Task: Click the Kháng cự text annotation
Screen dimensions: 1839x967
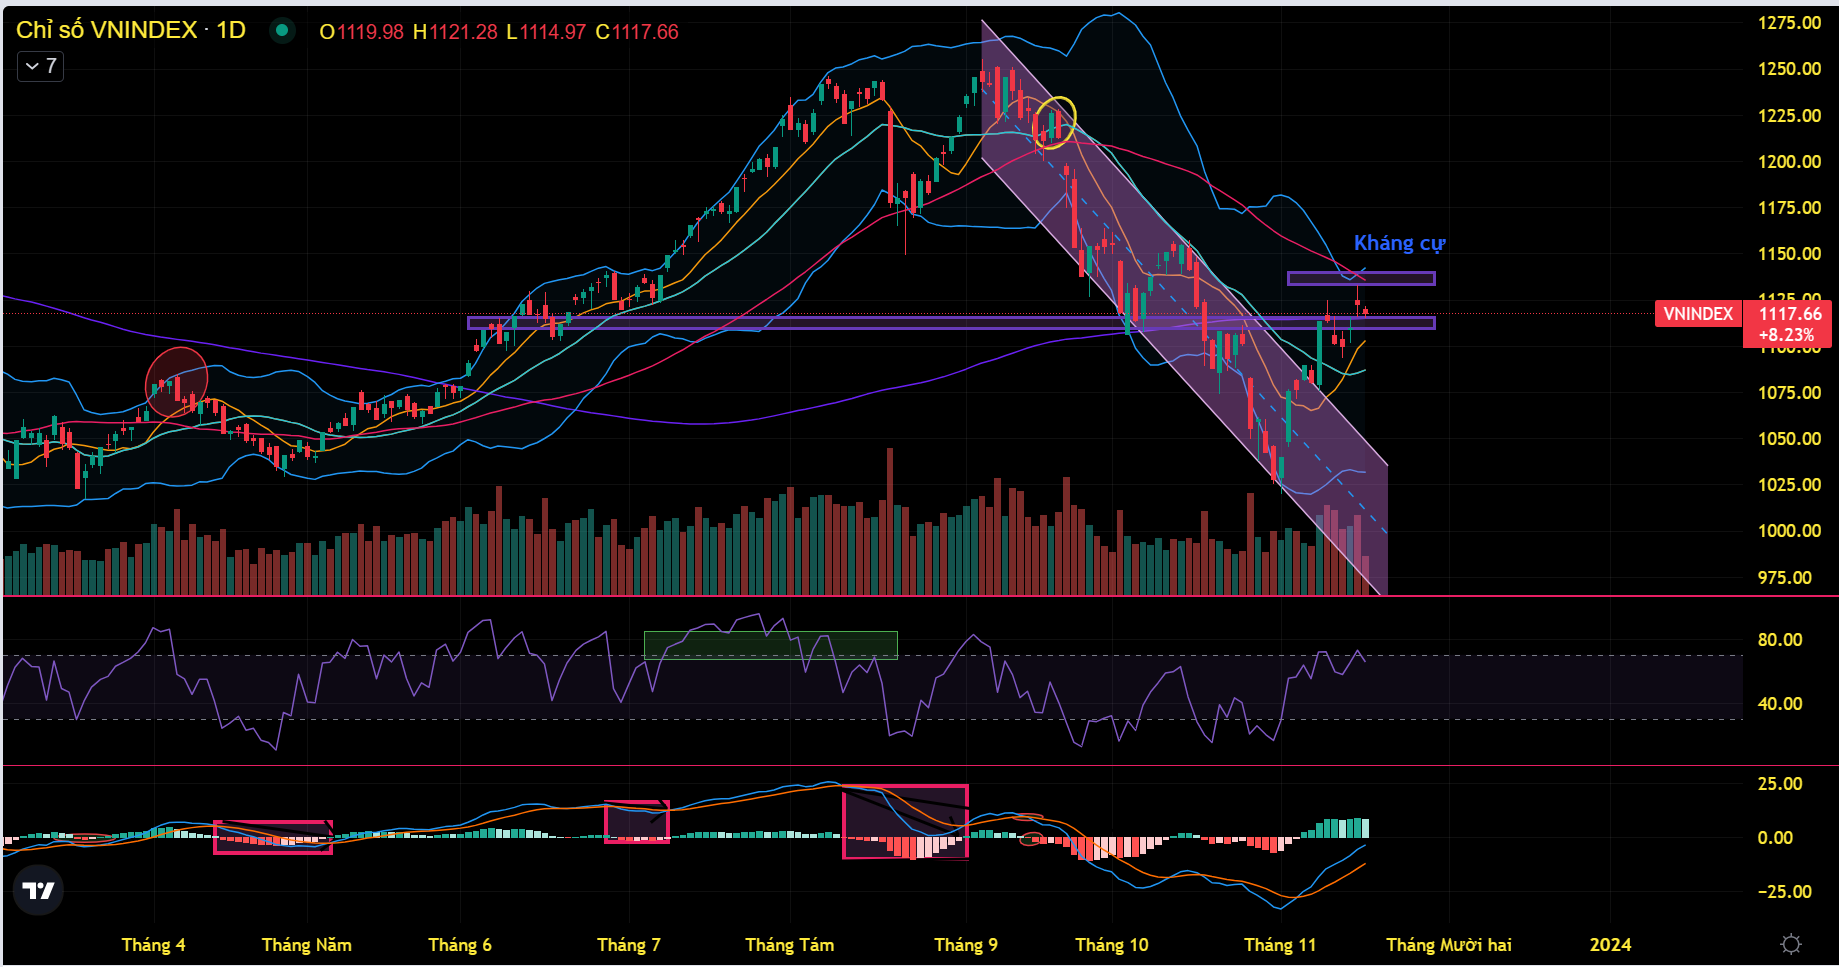Action: (1398, 243)
